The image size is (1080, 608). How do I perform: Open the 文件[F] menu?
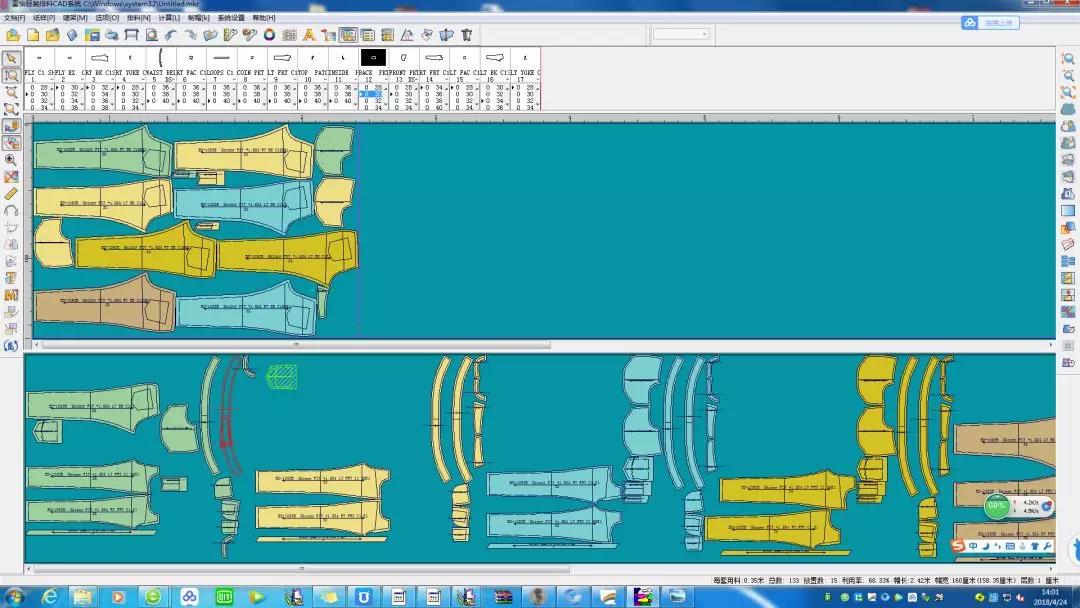pyautogui.click(x=14, y=17)
